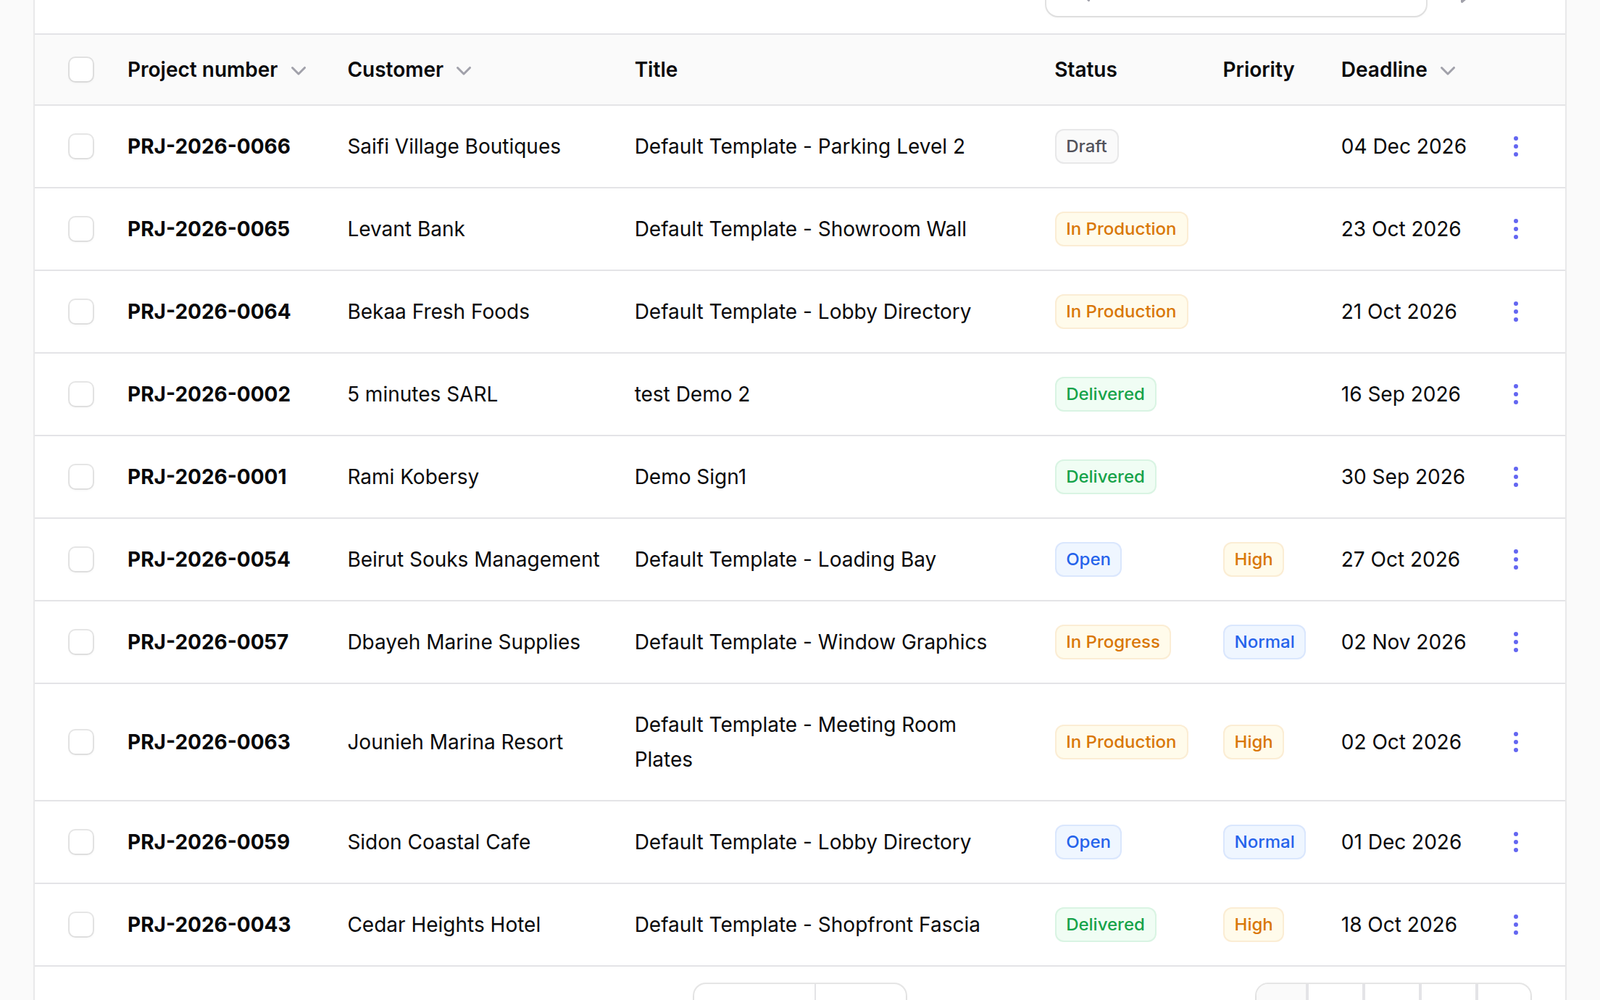
Task: Click High priority badge for PRJ-2026-0054
Action: click(x=1253, y=559)
